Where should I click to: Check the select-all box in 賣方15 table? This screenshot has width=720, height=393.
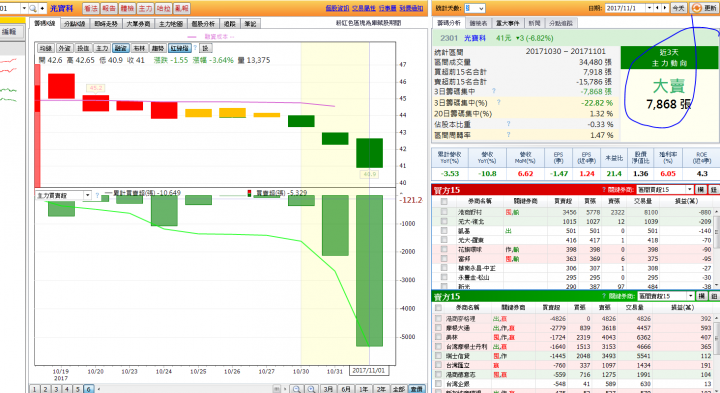[439, 308]
